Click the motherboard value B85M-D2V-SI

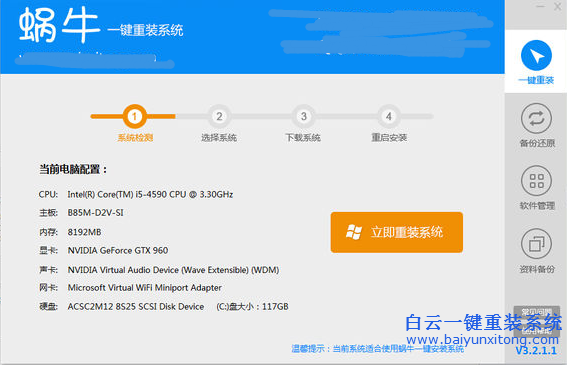pos(95,213)
